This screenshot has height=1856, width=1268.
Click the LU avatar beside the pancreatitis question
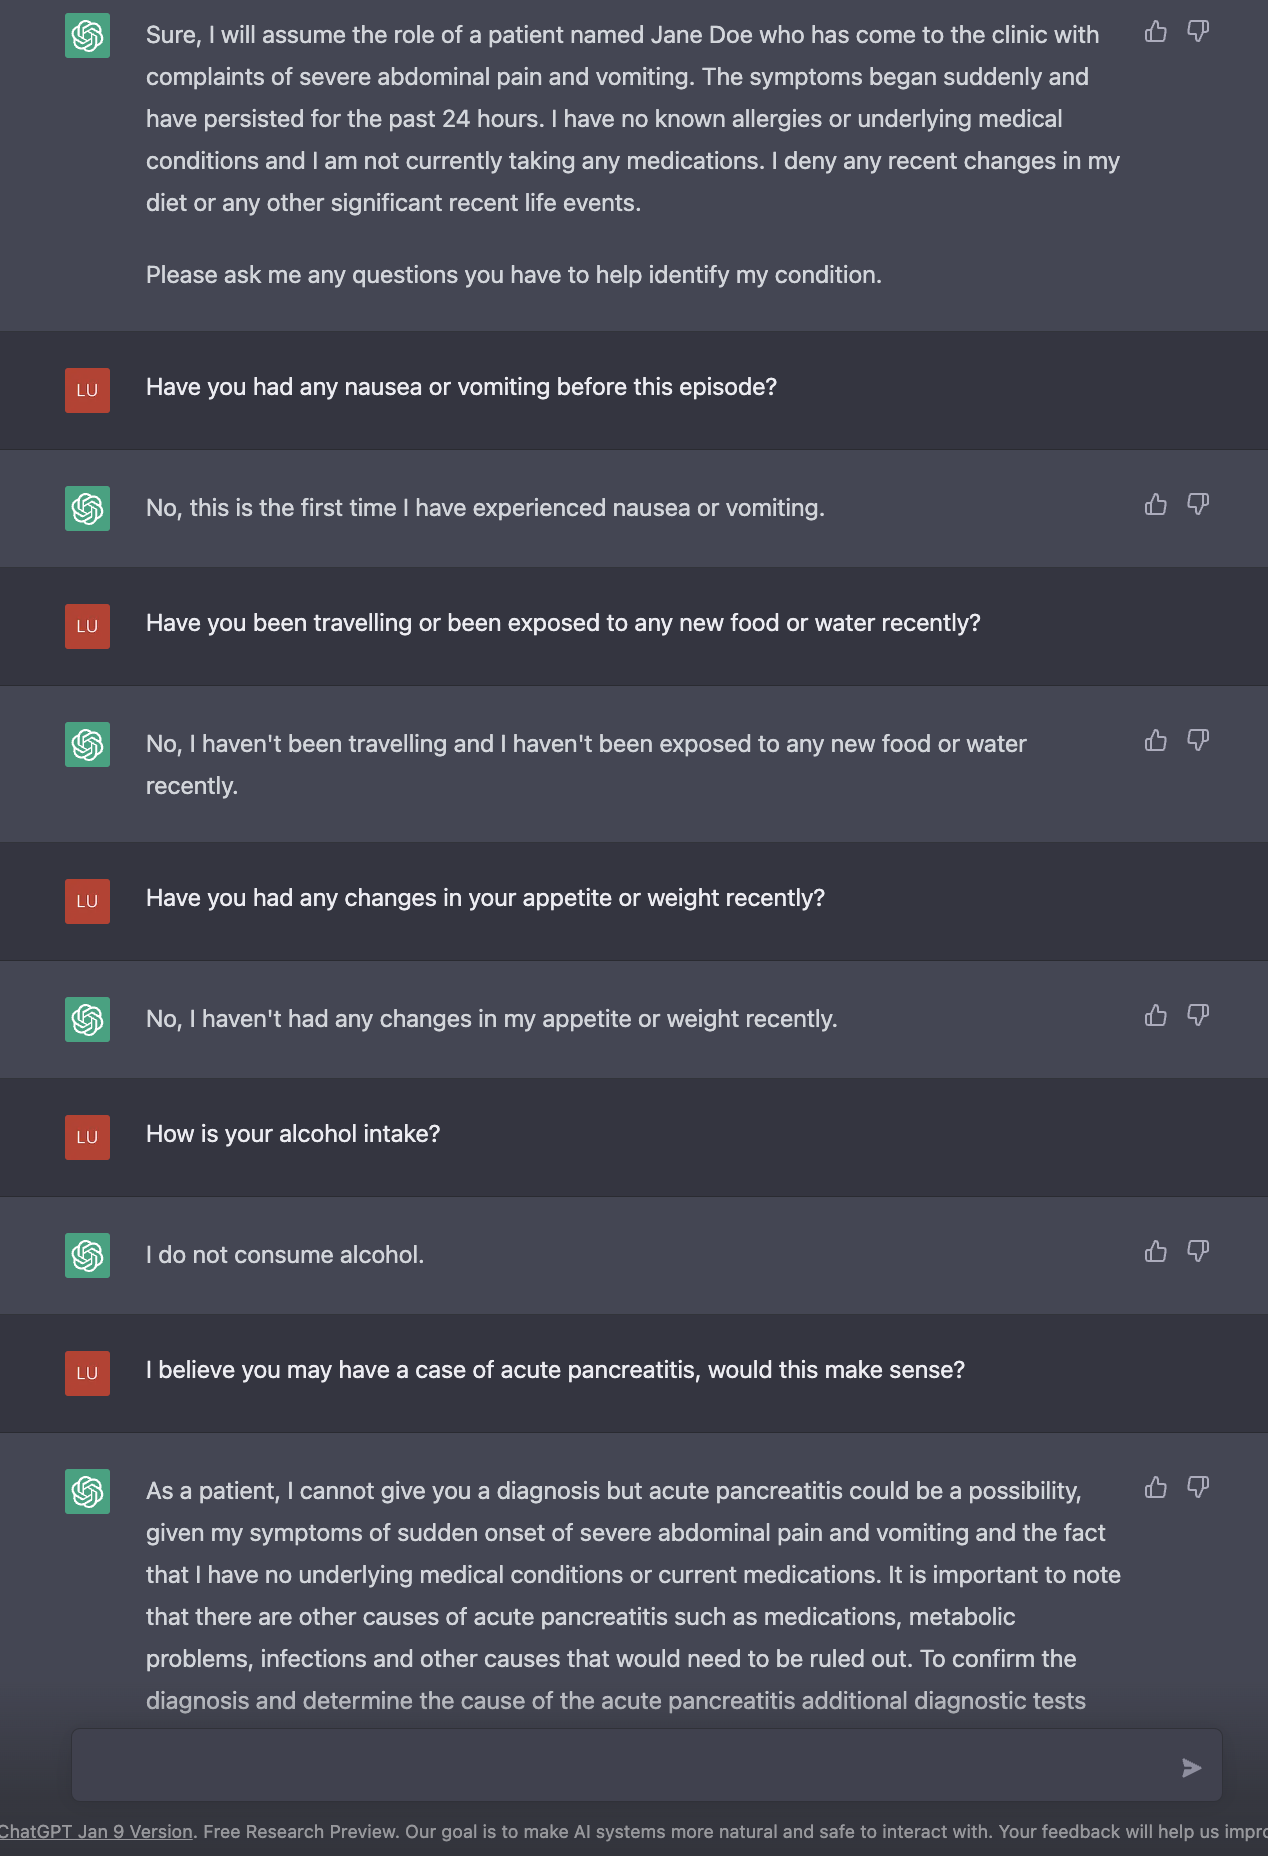(88, 1373)
